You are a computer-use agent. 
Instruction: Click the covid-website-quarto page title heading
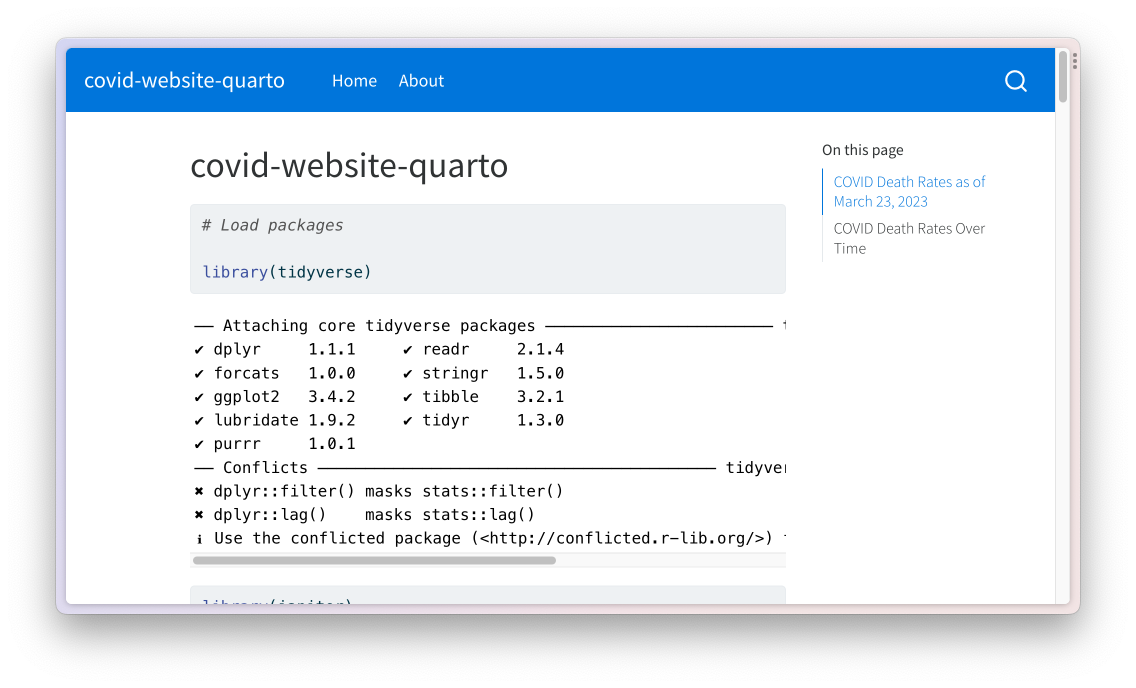tap(350, 165)
